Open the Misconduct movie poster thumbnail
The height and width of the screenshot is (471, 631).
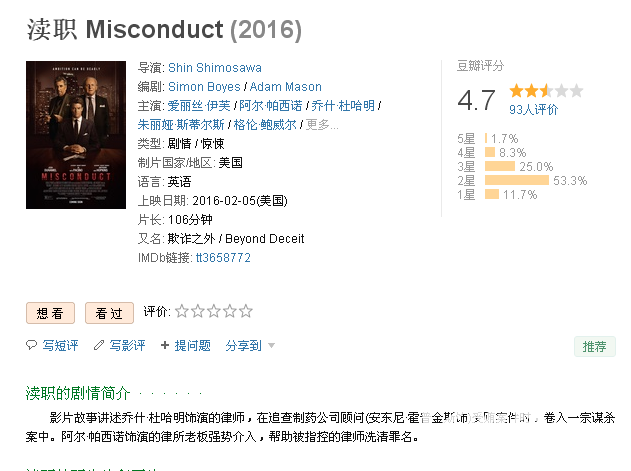76,135
